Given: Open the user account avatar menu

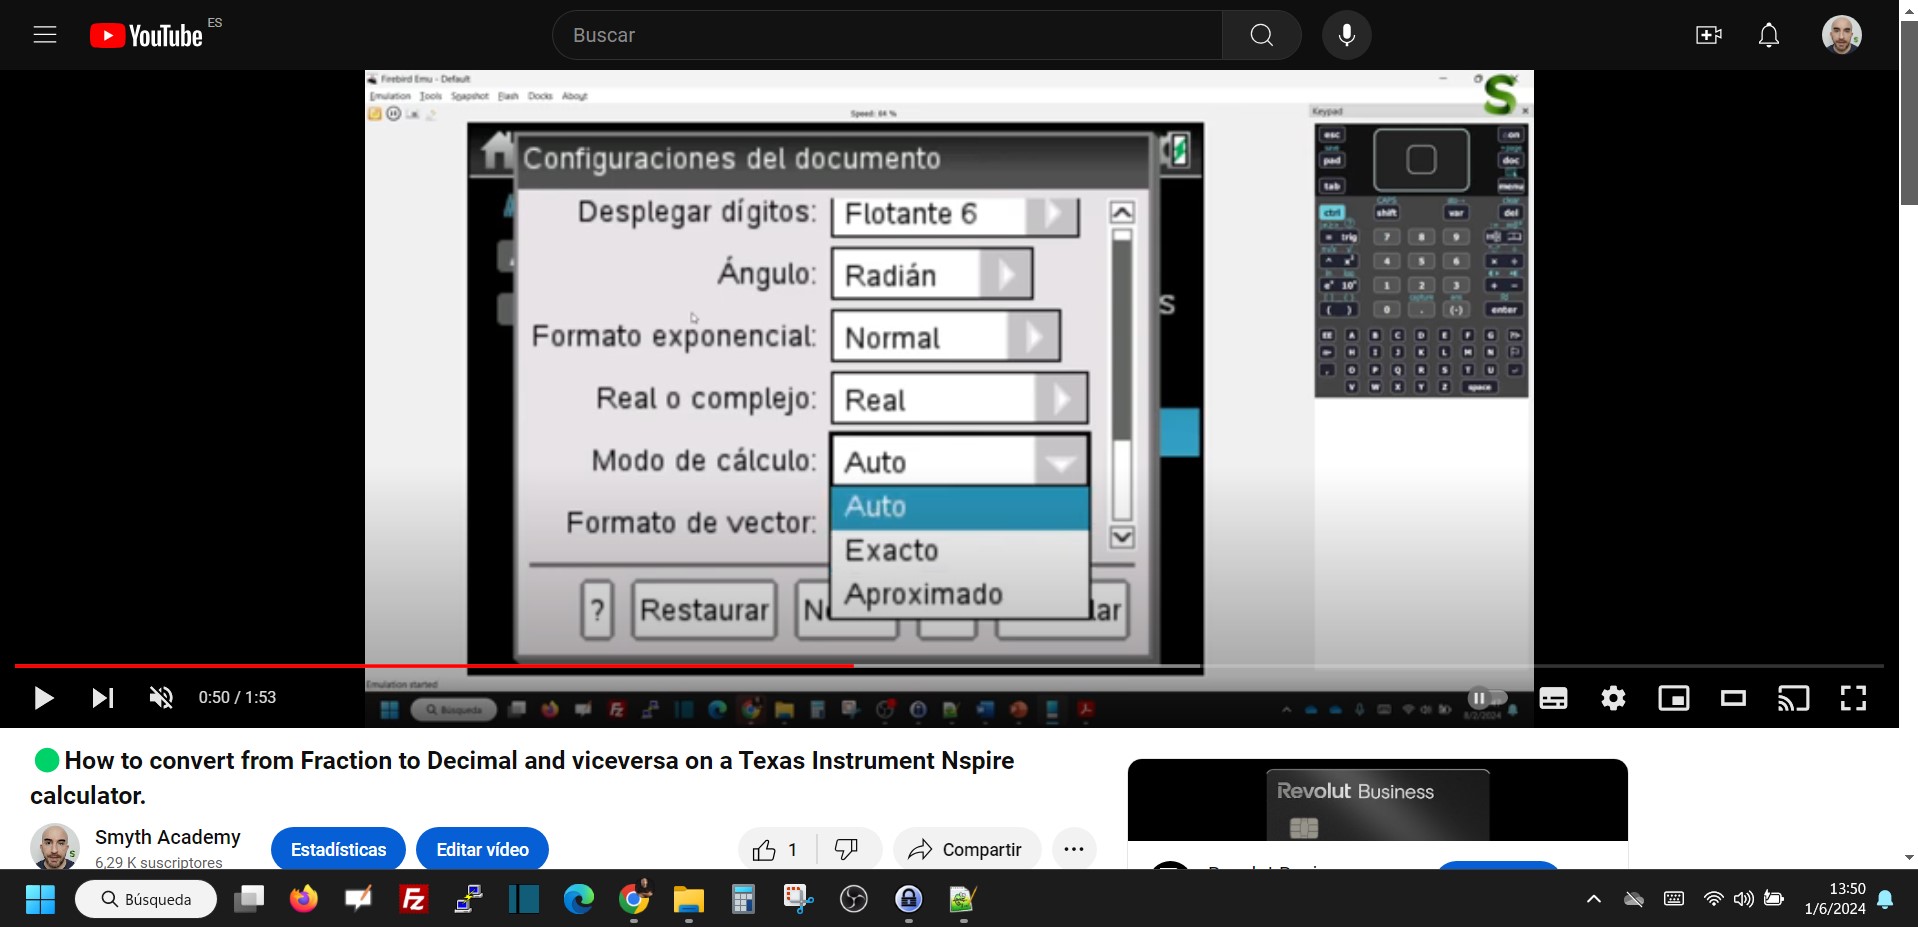Looking at the screenshot, I should coord(1840,35).
